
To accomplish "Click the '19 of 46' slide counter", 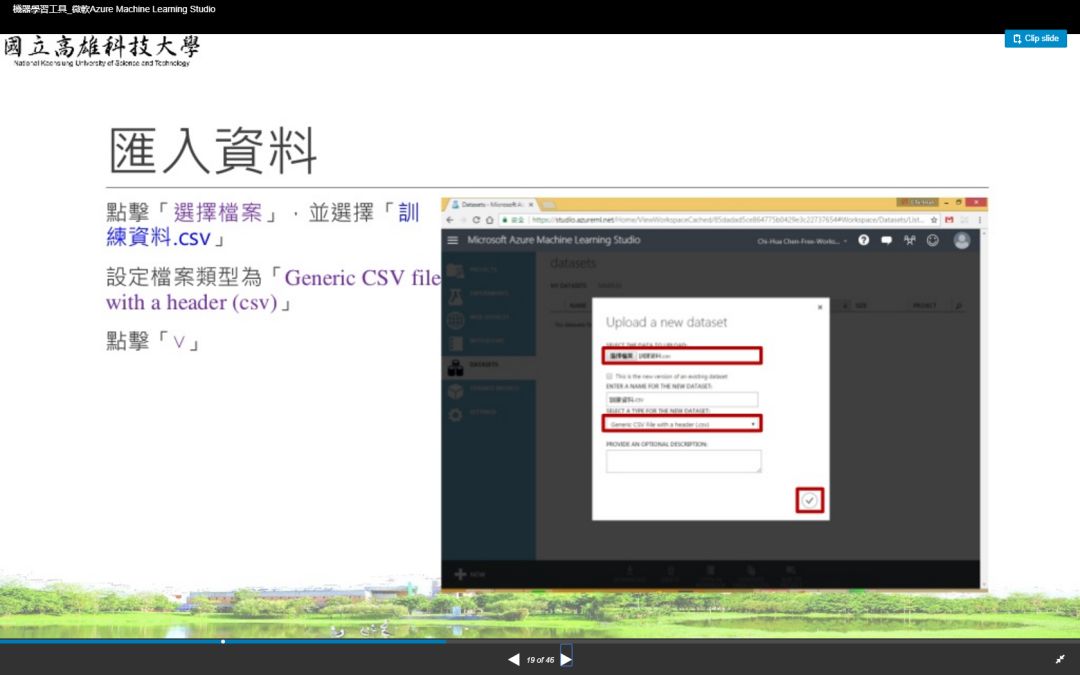I will click(540, 660).
